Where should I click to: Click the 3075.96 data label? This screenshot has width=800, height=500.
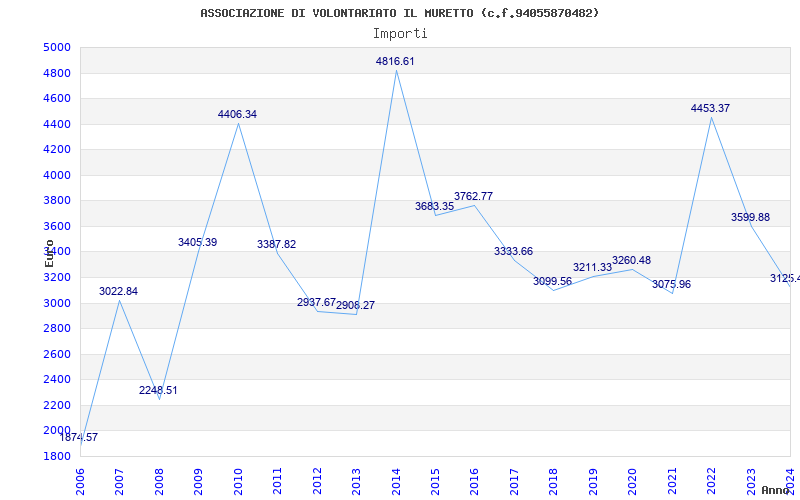[x=671, y=285]
